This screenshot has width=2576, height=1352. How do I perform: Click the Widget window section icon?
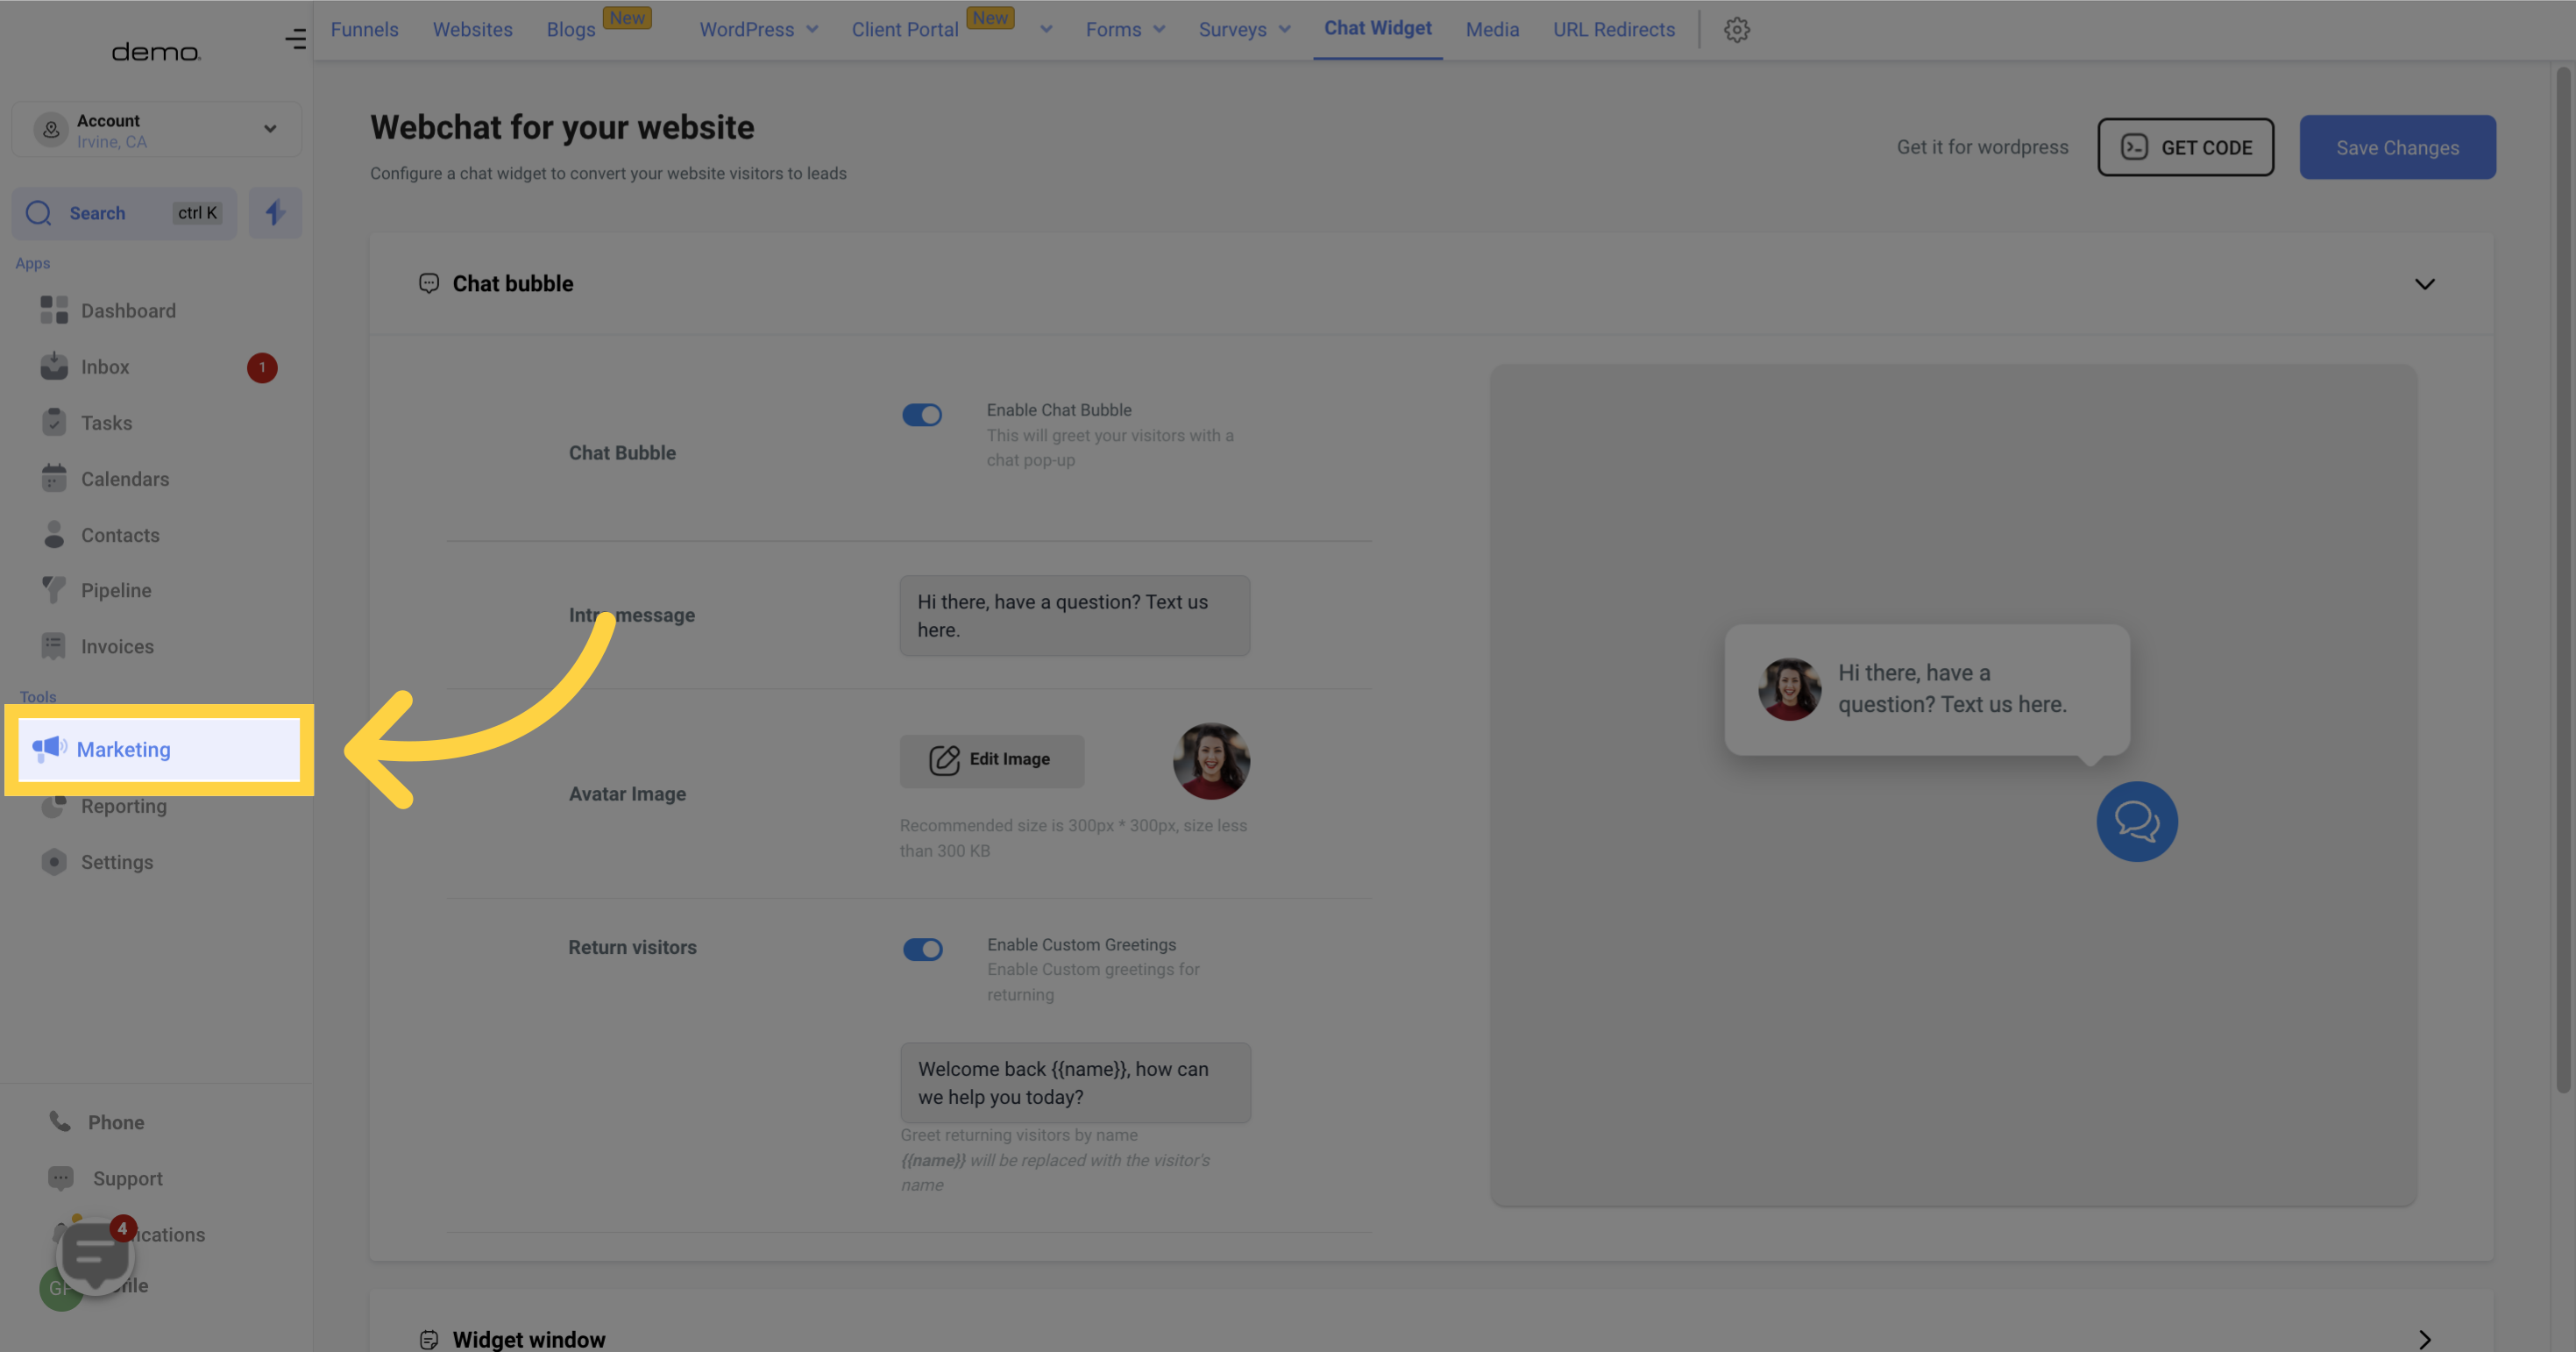[429, 1339]
